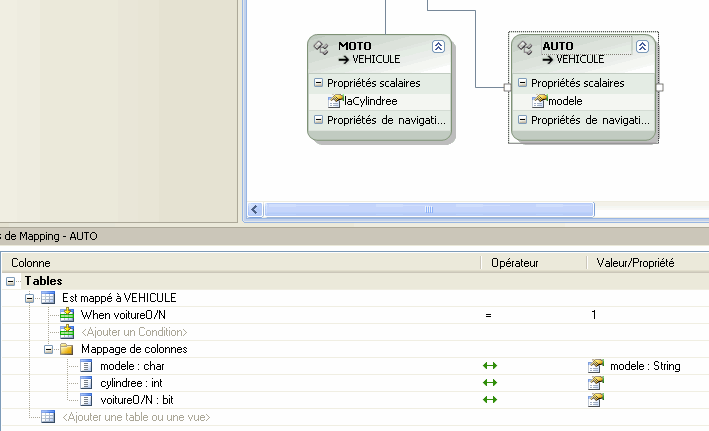Viewport: 709px width, 431px height.
Task: Click the modele : char column icon
Action: tap(86, 365)
